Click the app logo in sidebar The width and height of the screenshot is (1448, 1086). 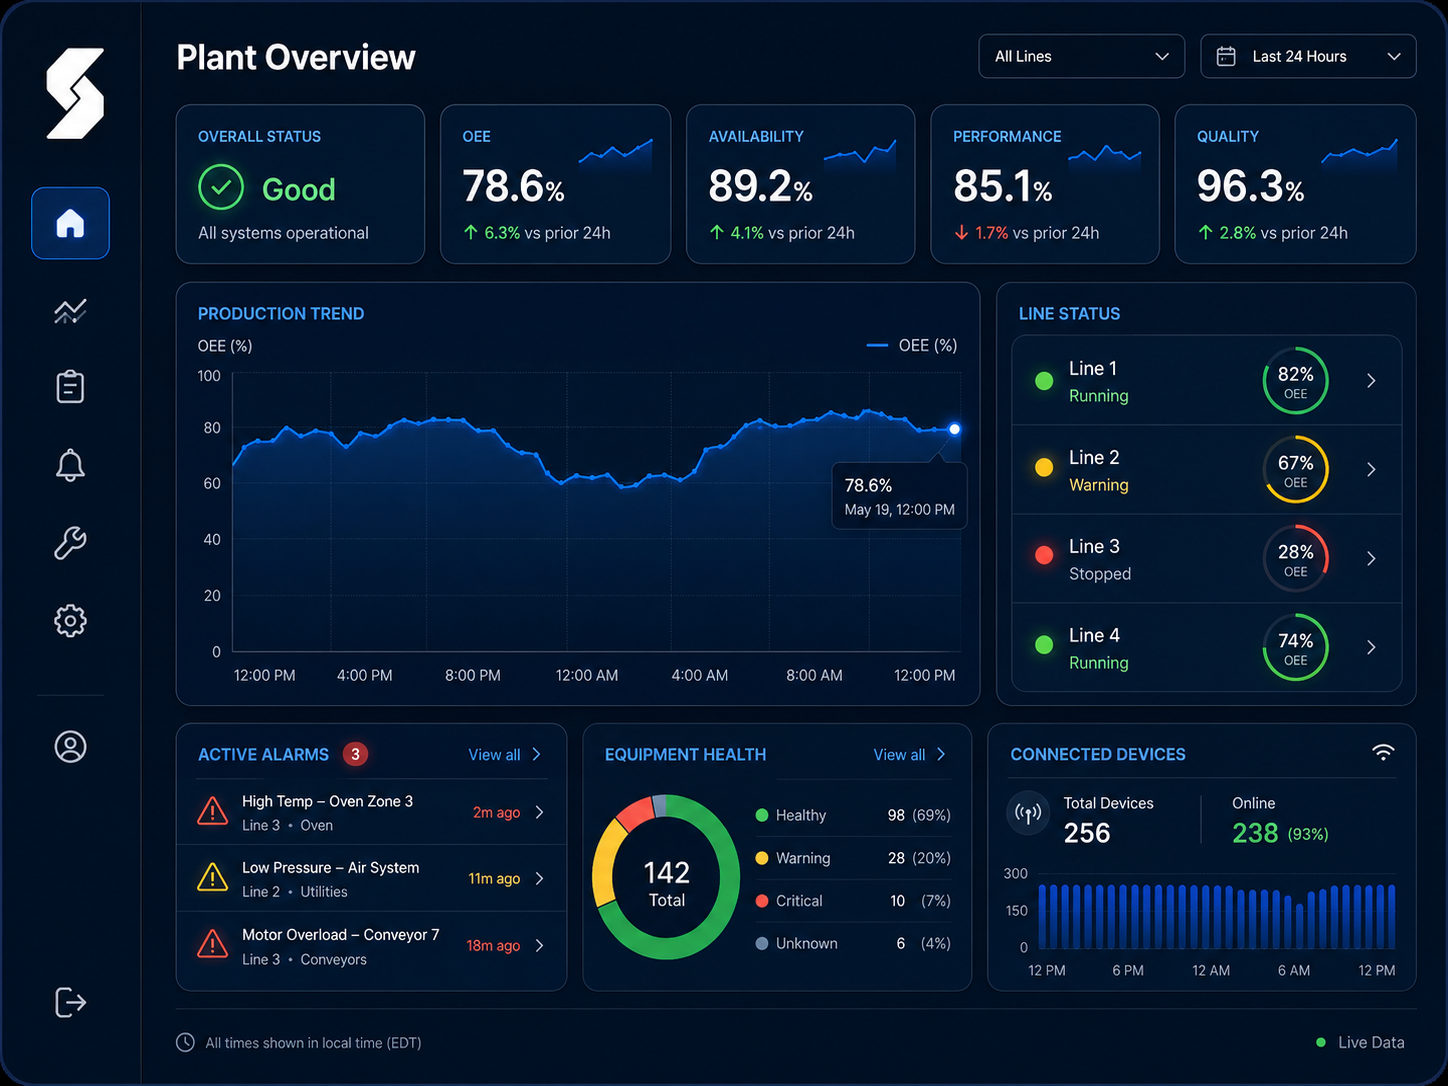point(75,93)
